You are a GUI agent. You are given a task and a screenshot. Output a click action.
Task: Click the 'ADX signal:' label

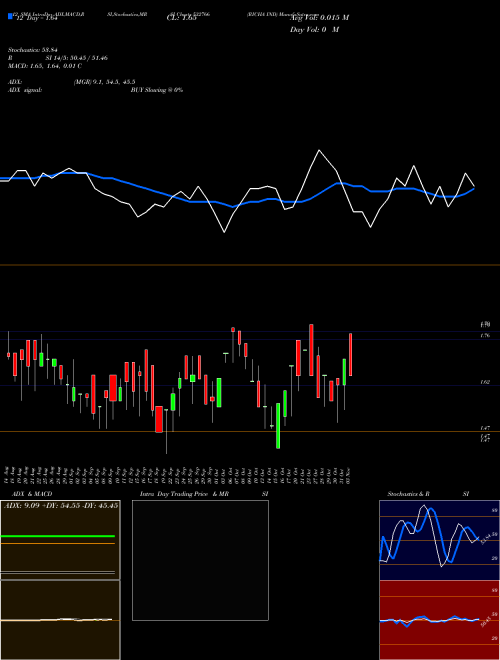(25, 90)
